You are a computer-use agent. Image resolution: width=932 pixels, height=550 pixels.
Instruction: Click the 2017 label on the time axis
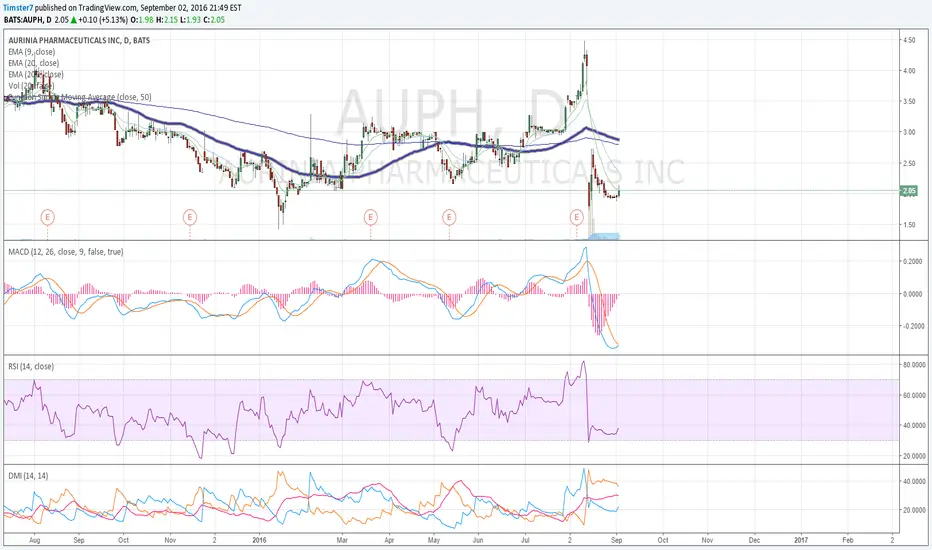tap(801, 540)
